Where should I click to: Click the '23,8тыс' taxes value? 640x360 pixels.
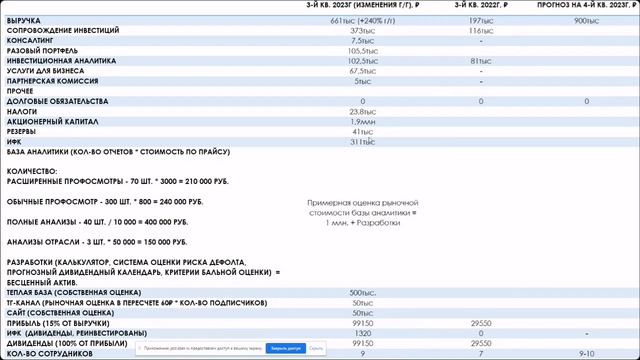coord(362,111)
